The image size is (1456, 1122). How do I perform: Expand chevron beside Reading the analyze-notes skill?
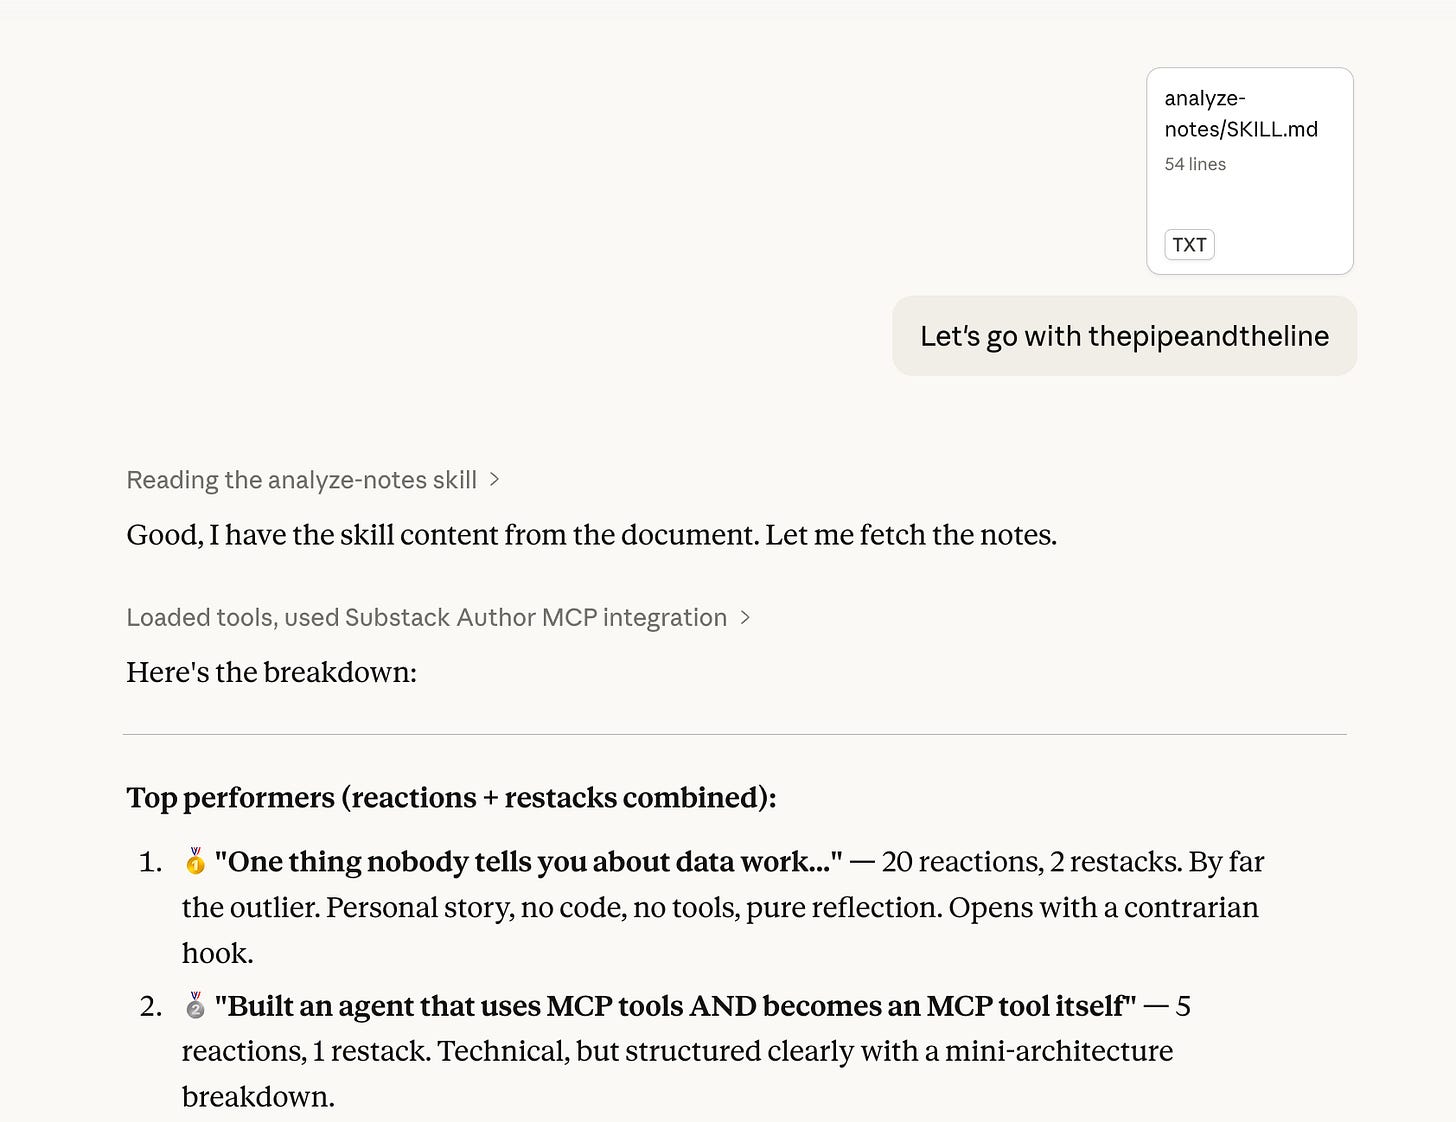pyautogui.click(x=494, y=480)
